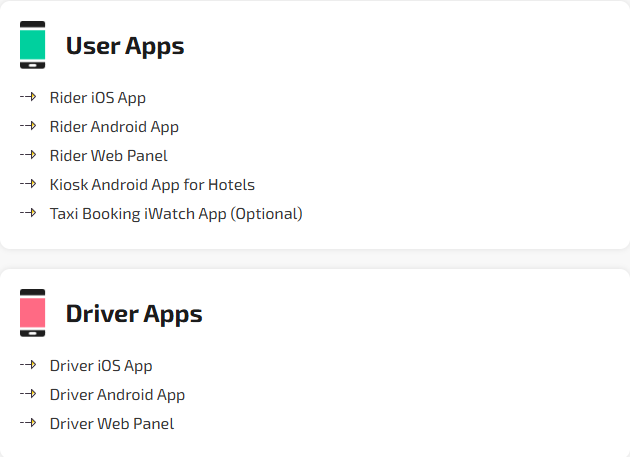Click the pink phone icon beside Driver Apps
This screenshot has height=457, width=630.
[32, 313]
